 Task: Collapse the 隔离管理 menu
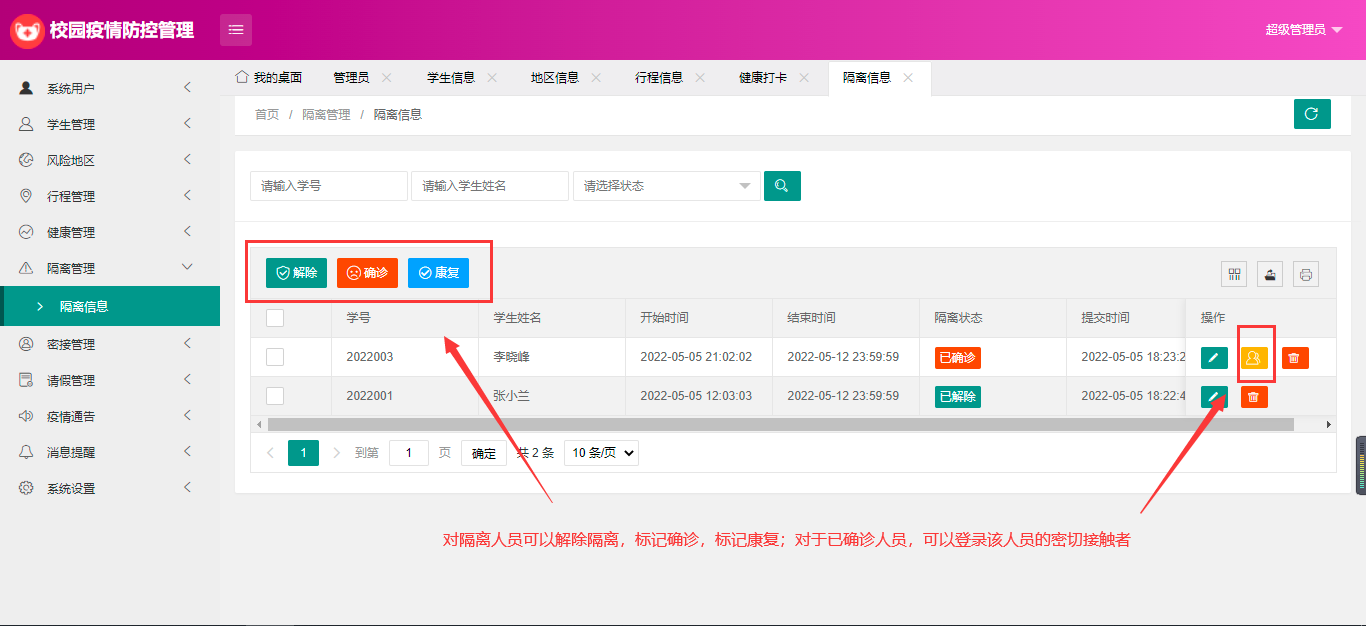tap(187, 268)
